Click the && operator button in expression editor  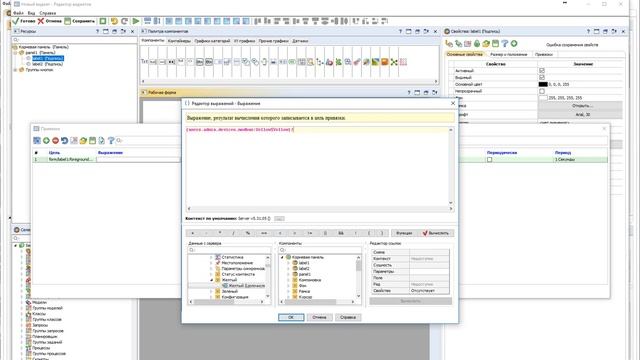point(341,233)
